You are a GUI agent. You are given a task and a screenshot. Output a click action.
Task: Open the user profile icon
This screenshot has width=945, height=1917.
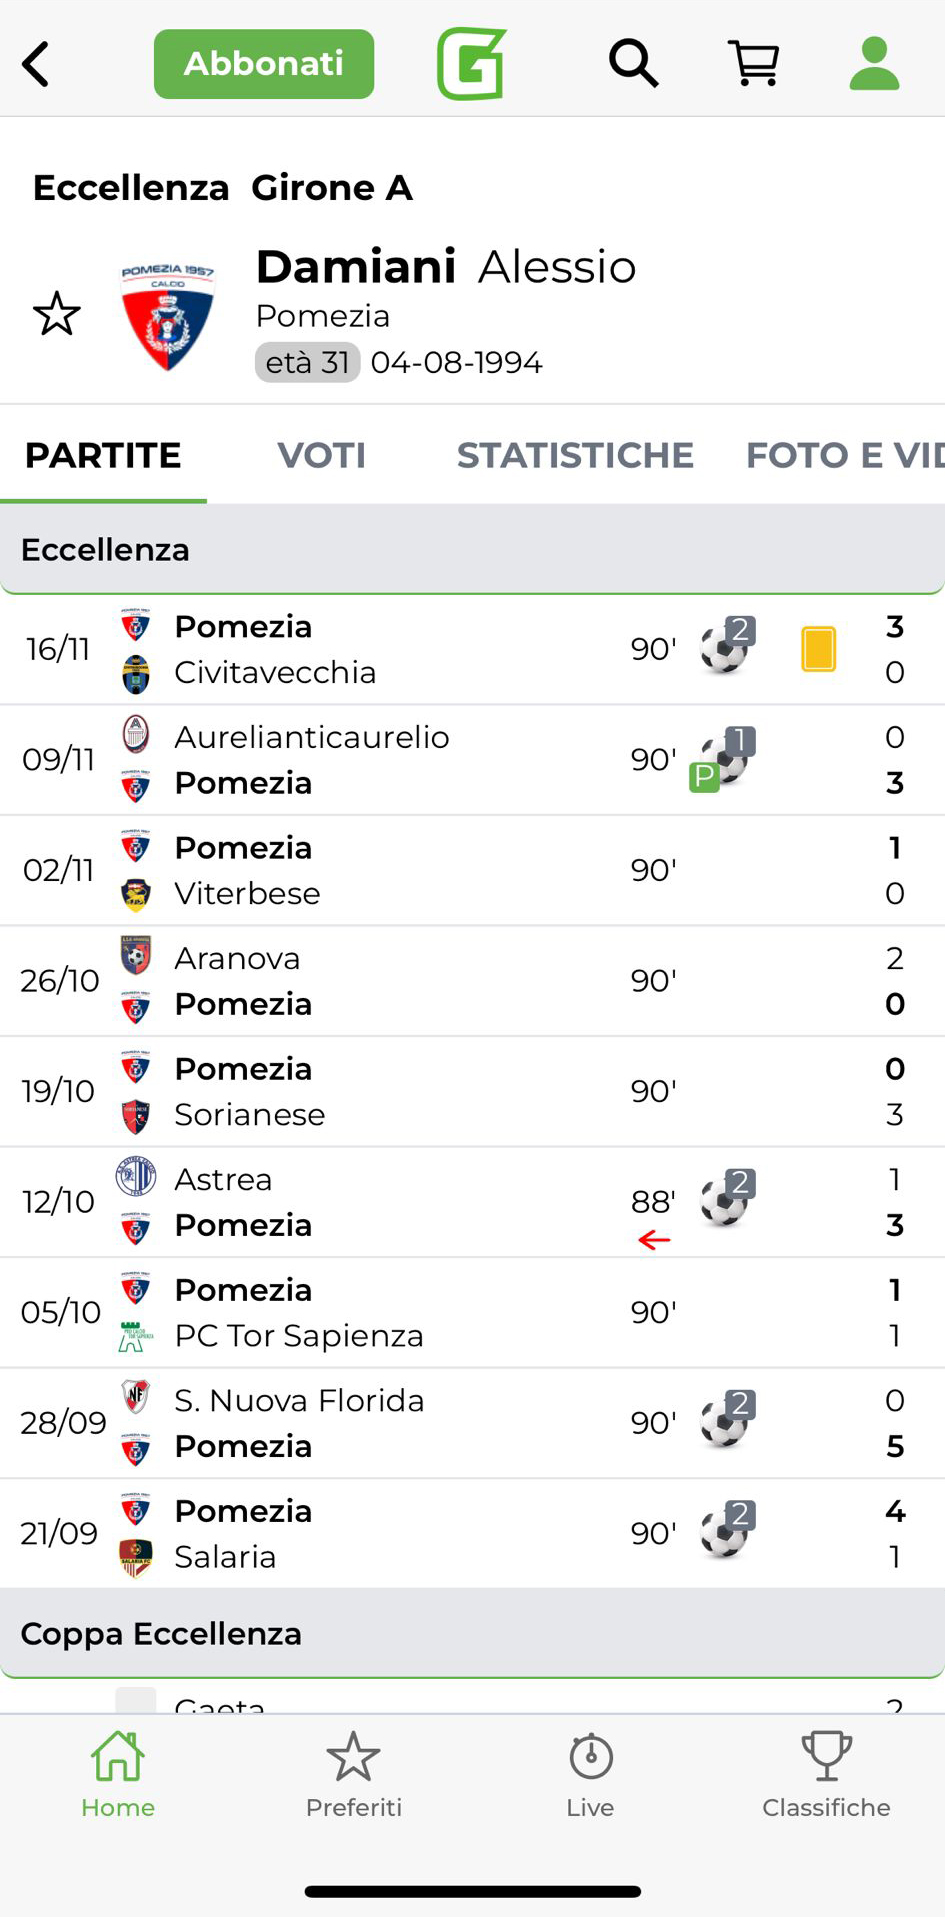pyautogui.click(x=874, y=64)
